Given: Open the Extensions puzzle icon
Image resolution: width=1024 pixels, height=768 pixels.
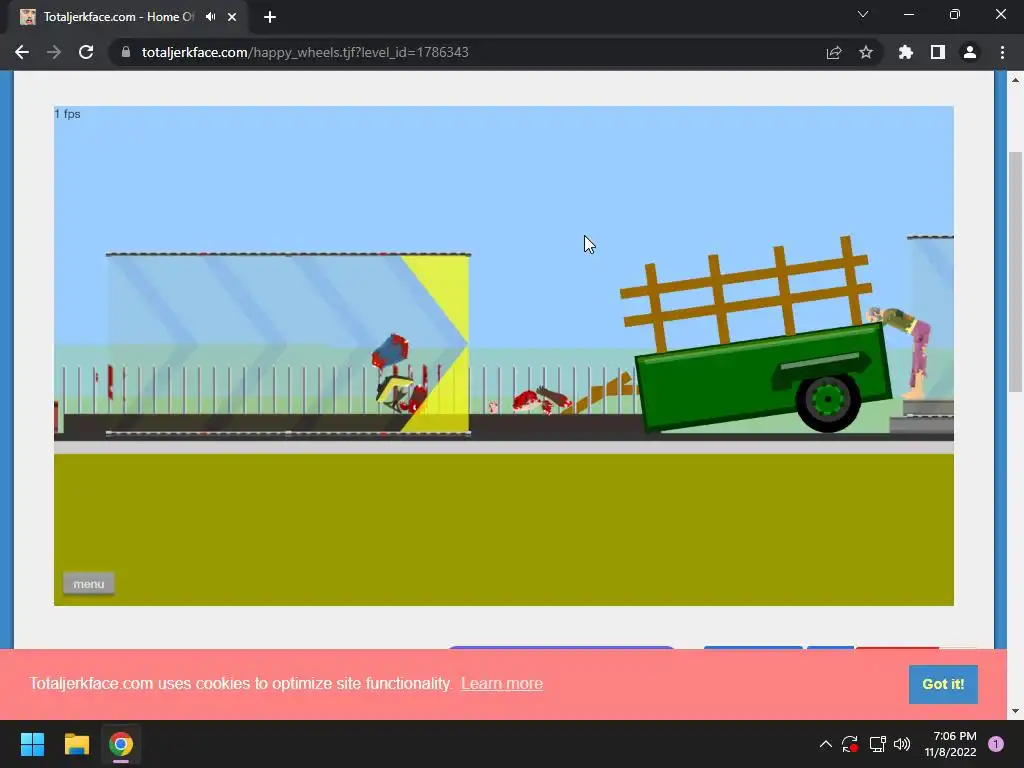Looking at the screenshot, I should 906,52.
